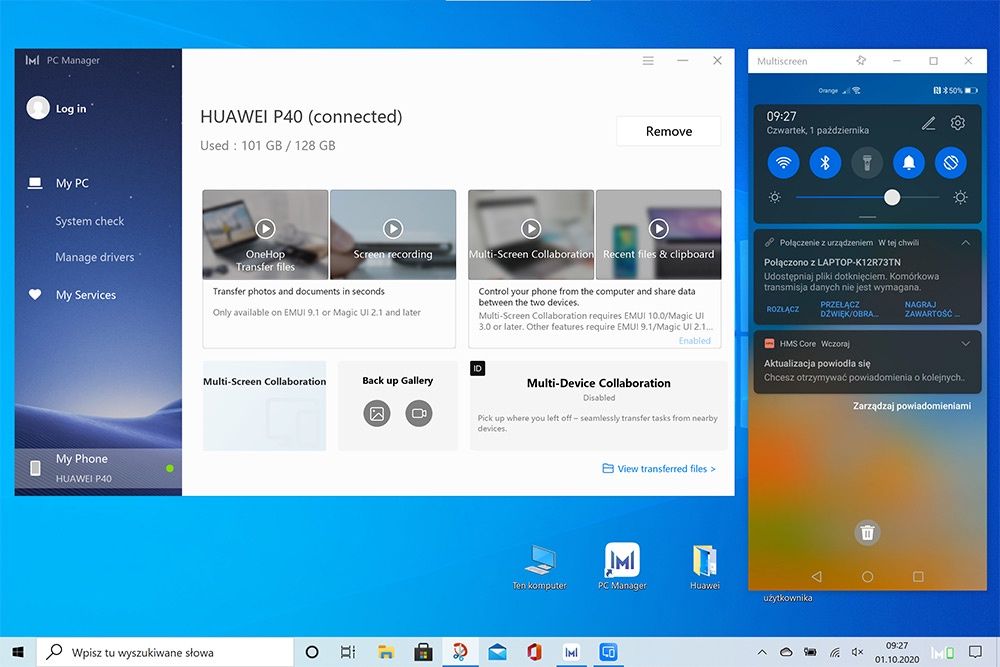
Task: Play the Screen recording tutorial video
Action: tap(393, 228)
